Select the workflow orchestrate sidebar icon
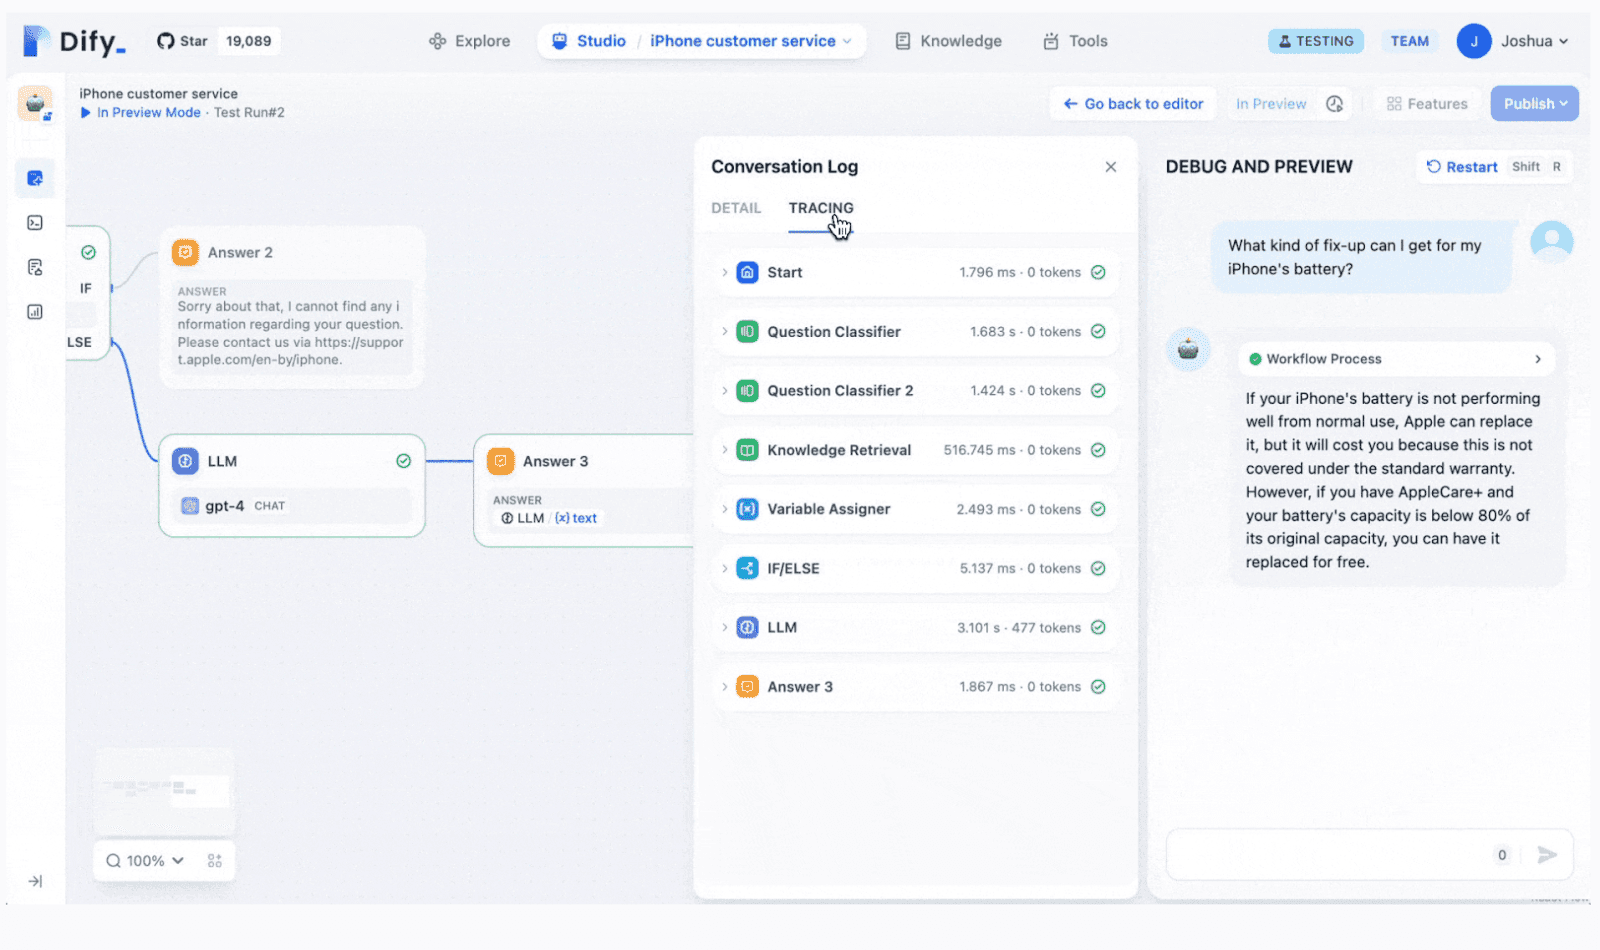 click(x=35, y=178)
